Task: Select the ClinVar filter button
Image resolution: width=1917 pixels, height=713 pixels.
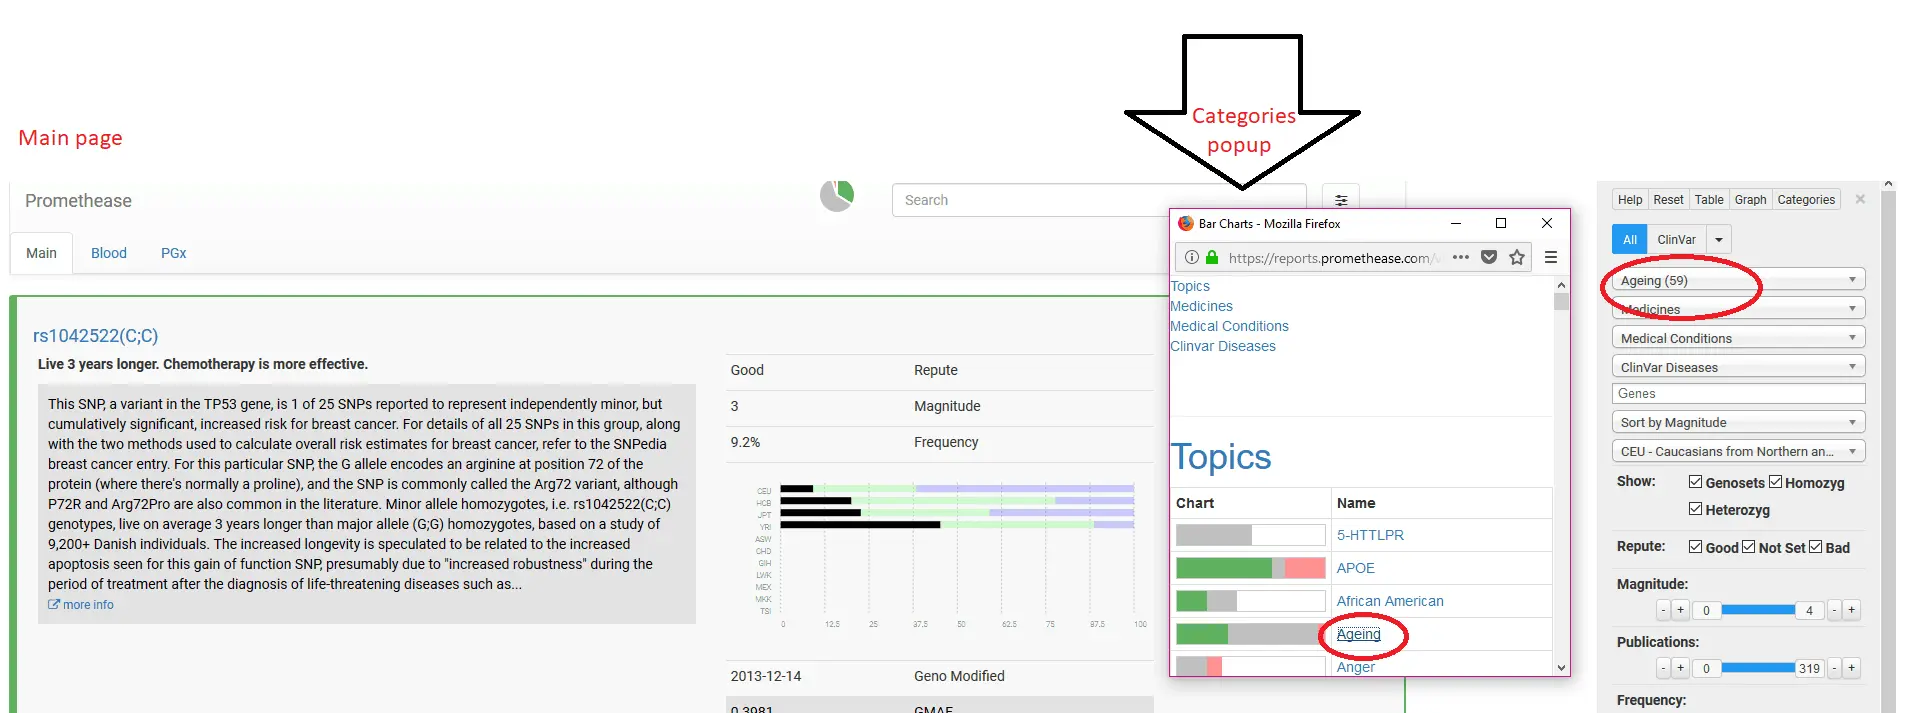Action: tap(1676, 239)
